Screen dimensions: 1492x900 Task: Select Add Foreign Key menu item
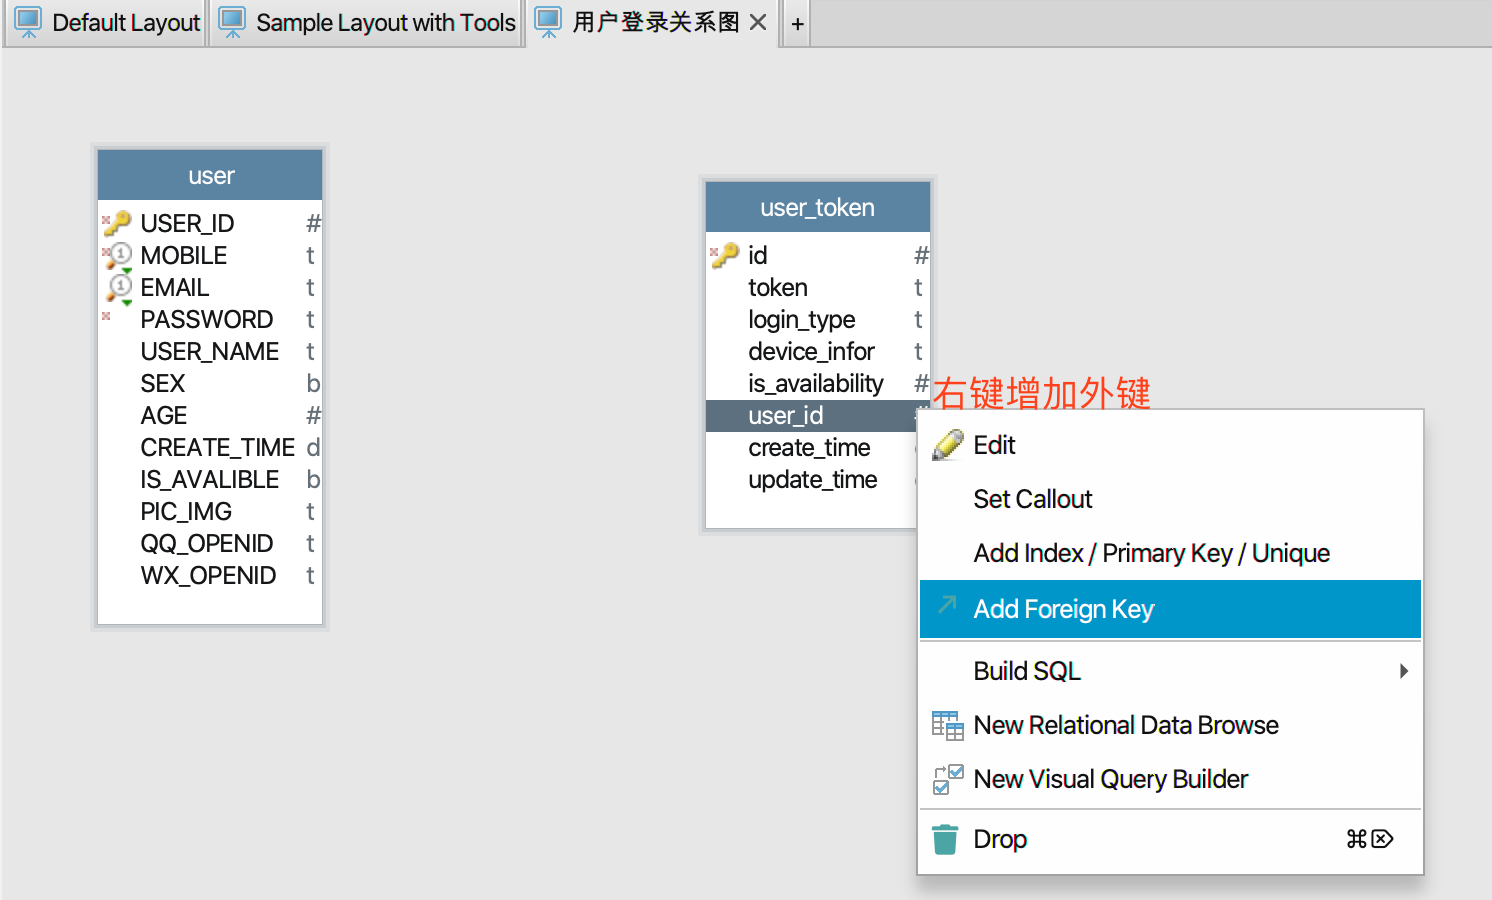[1170, 609]
